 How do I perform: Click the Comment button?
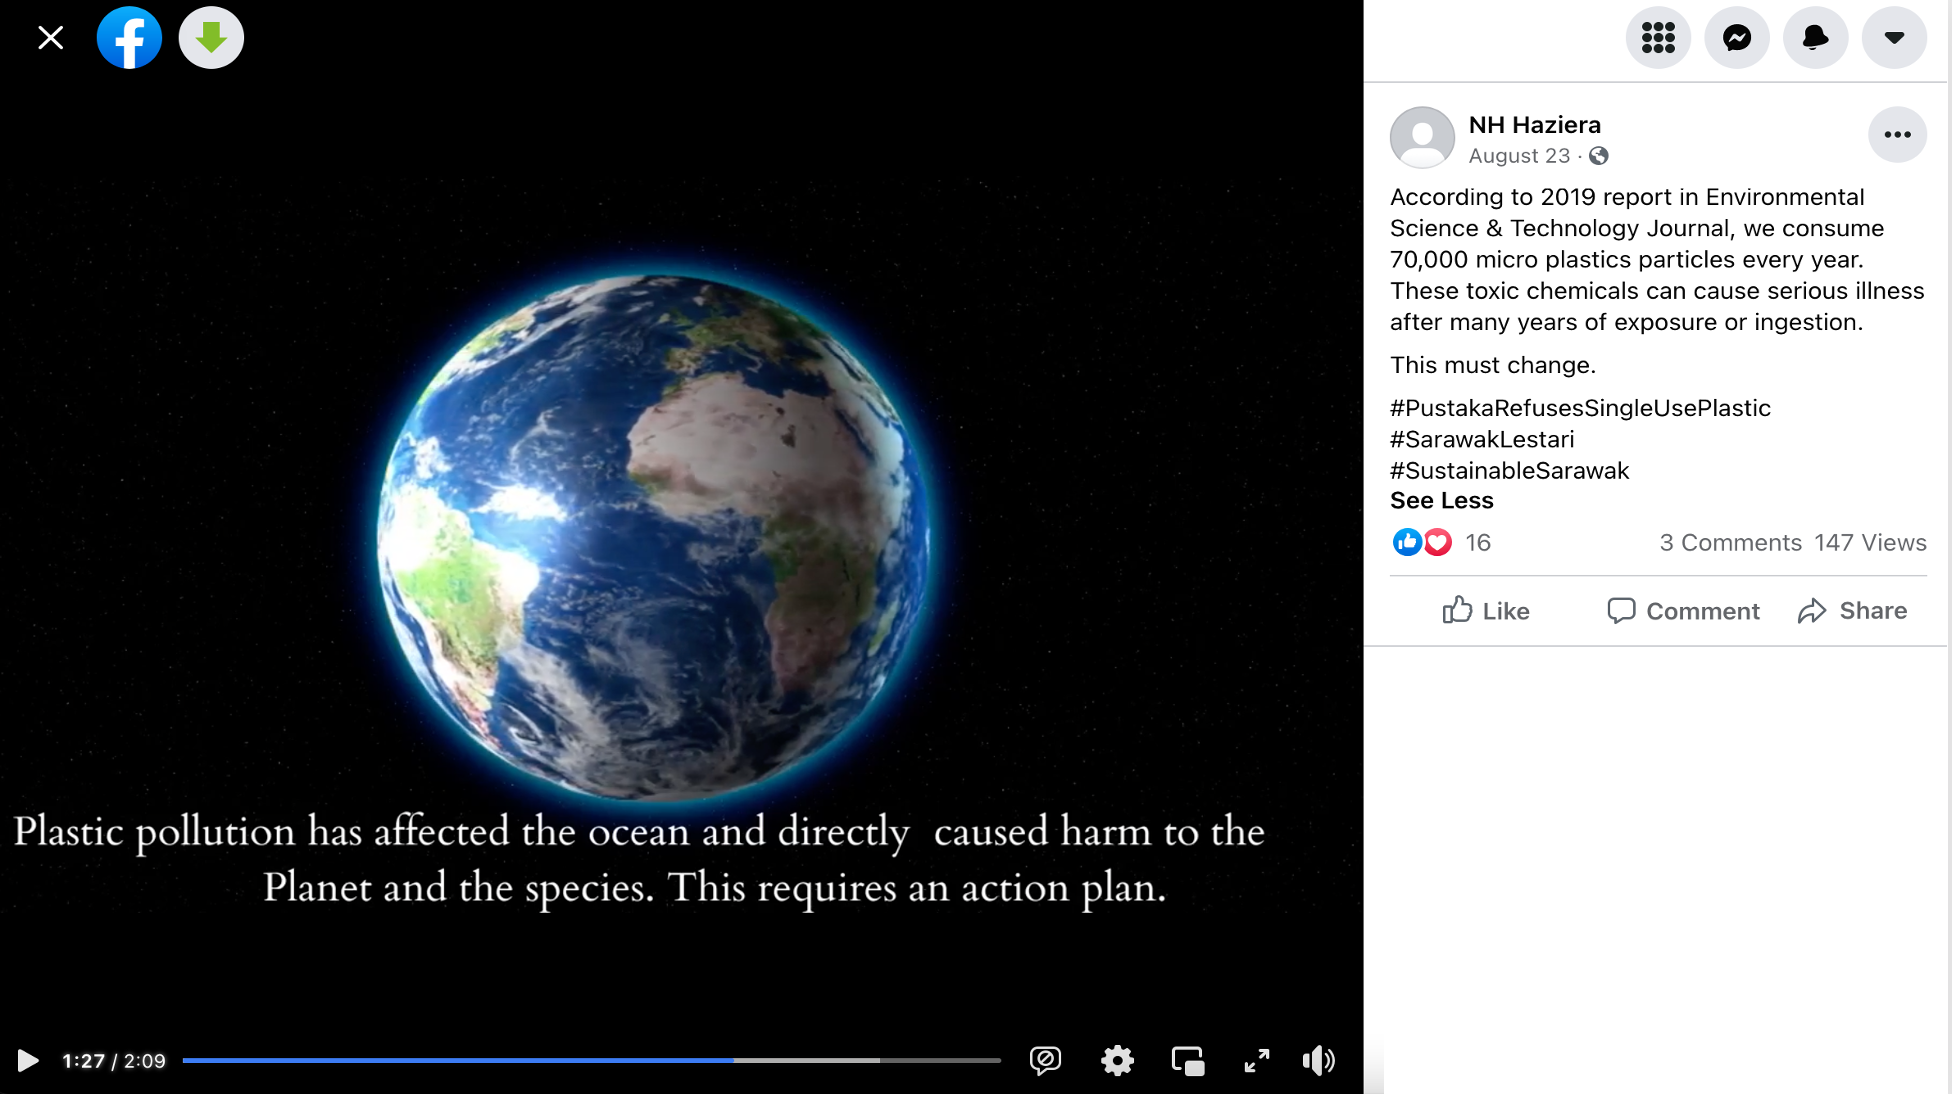click(x=1683, y=611)
